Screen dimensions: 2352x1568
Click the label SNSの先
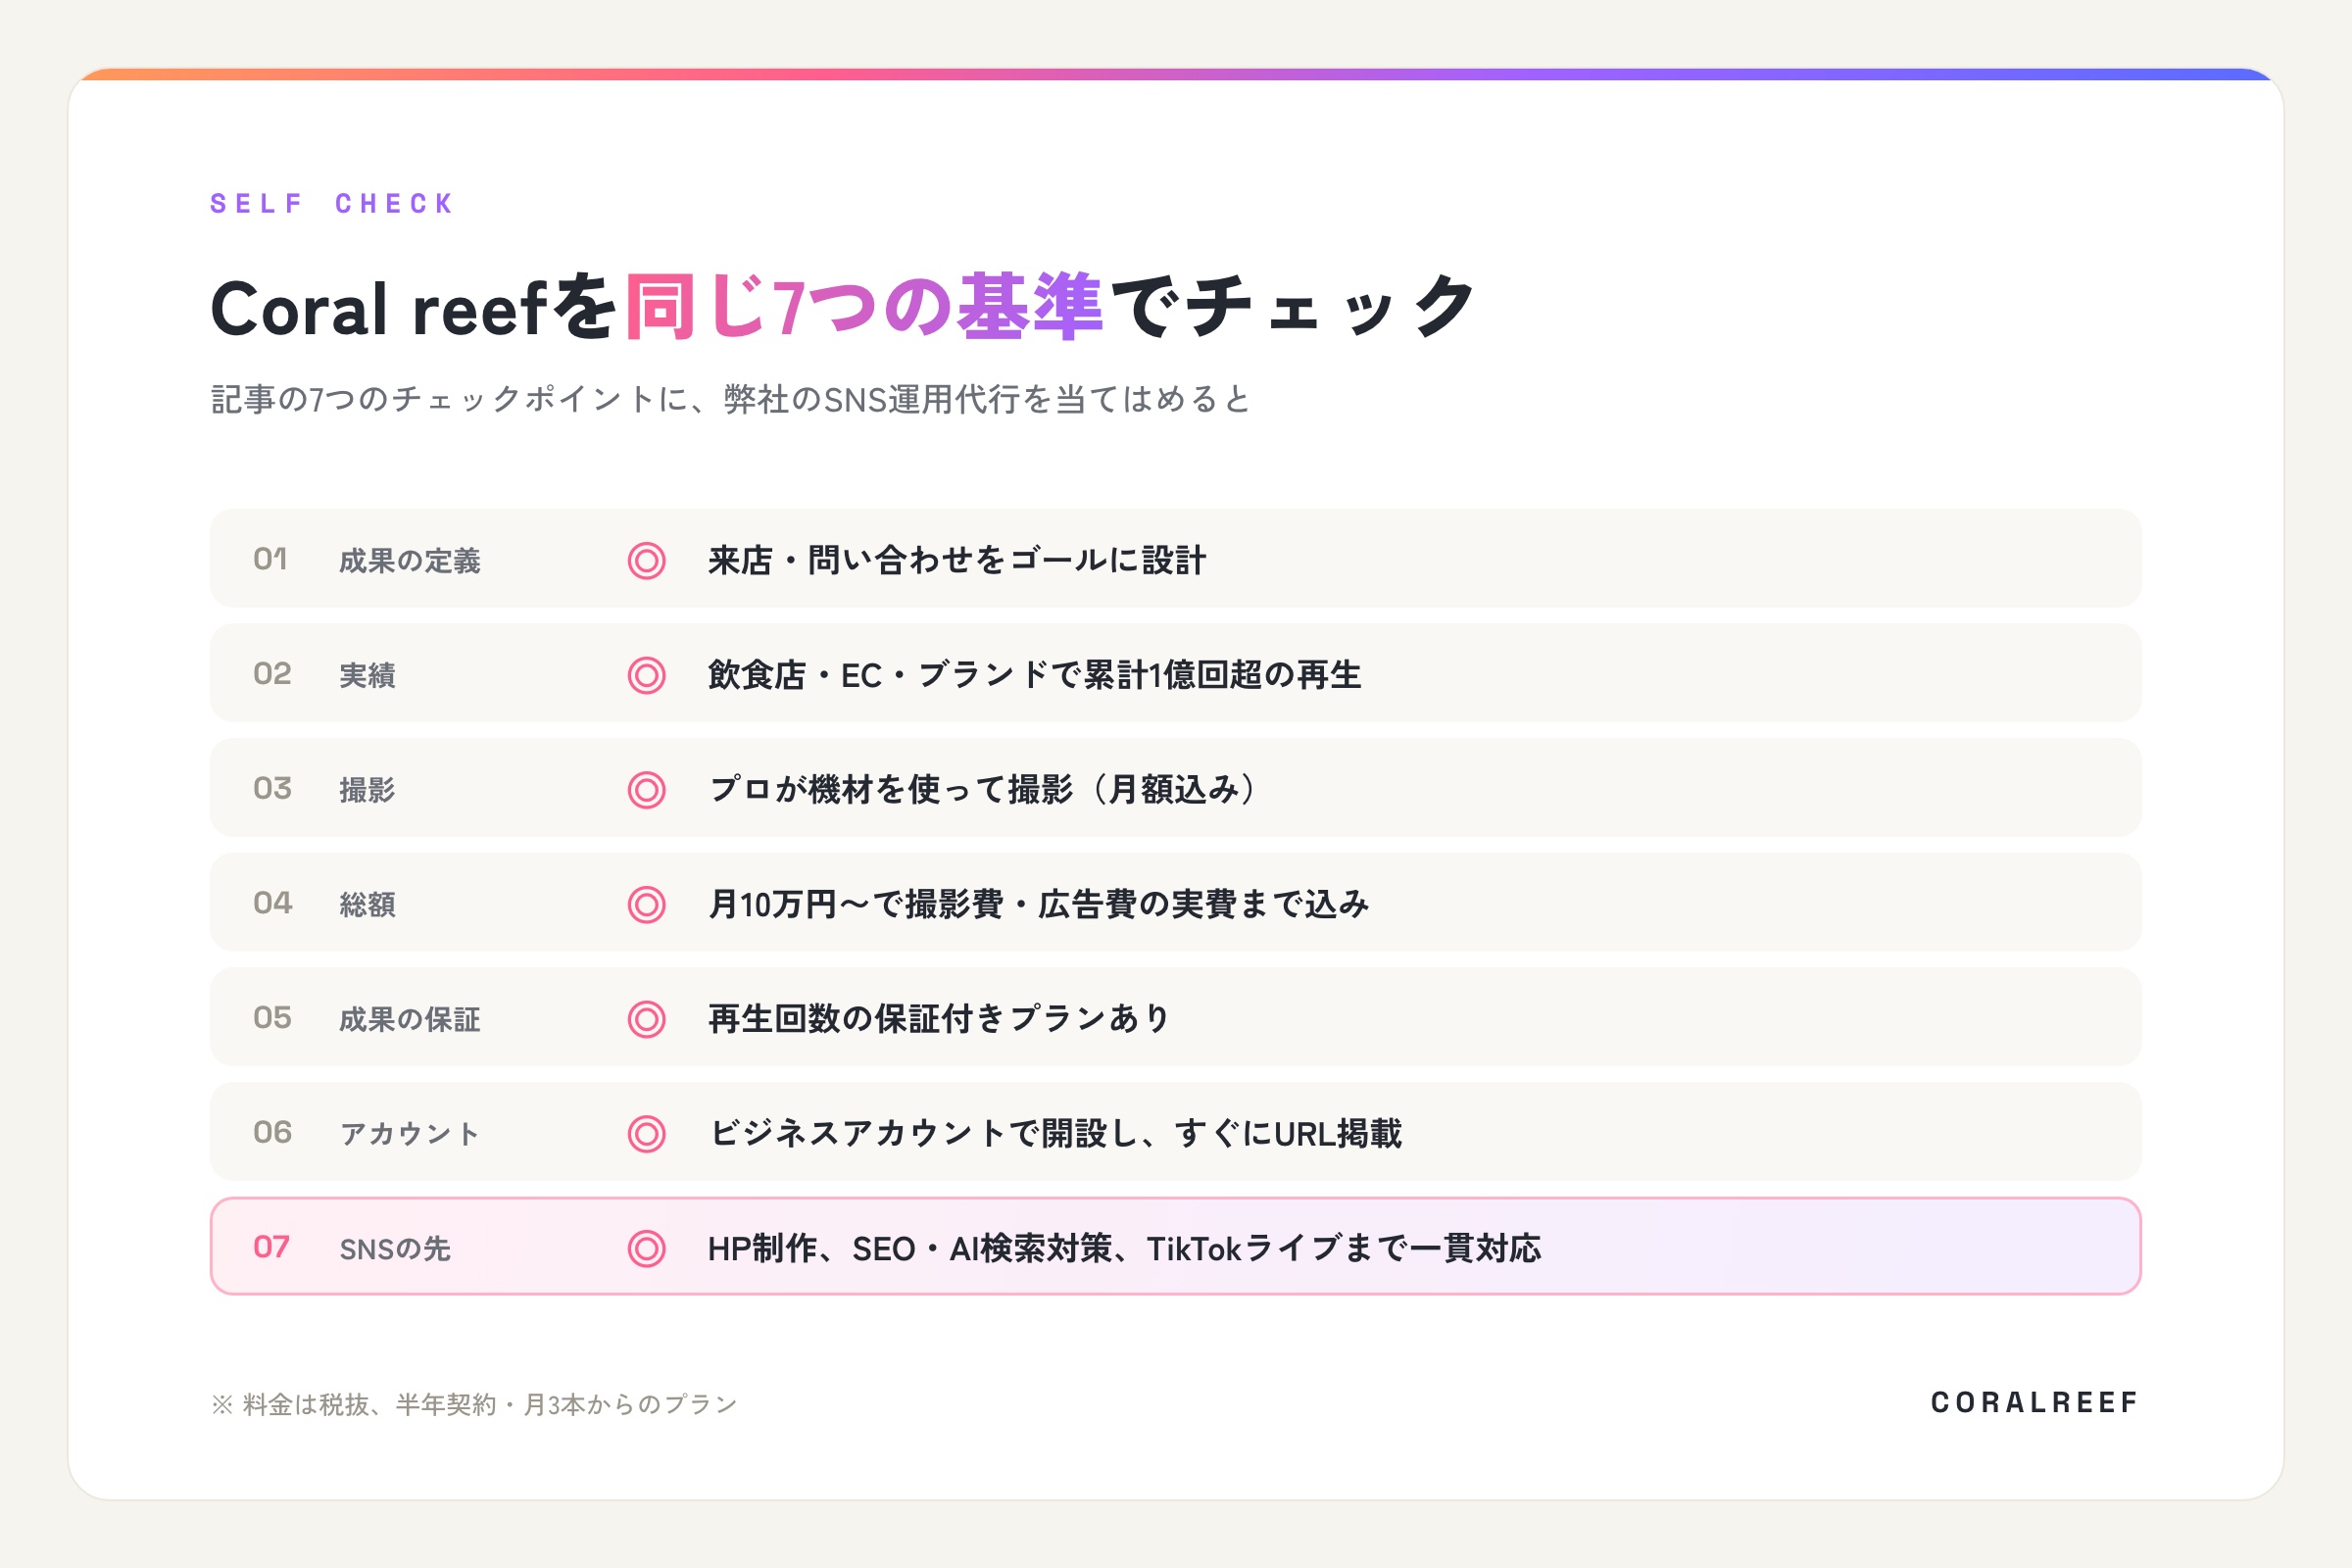pyautogui.click(x=395, y=1249)
